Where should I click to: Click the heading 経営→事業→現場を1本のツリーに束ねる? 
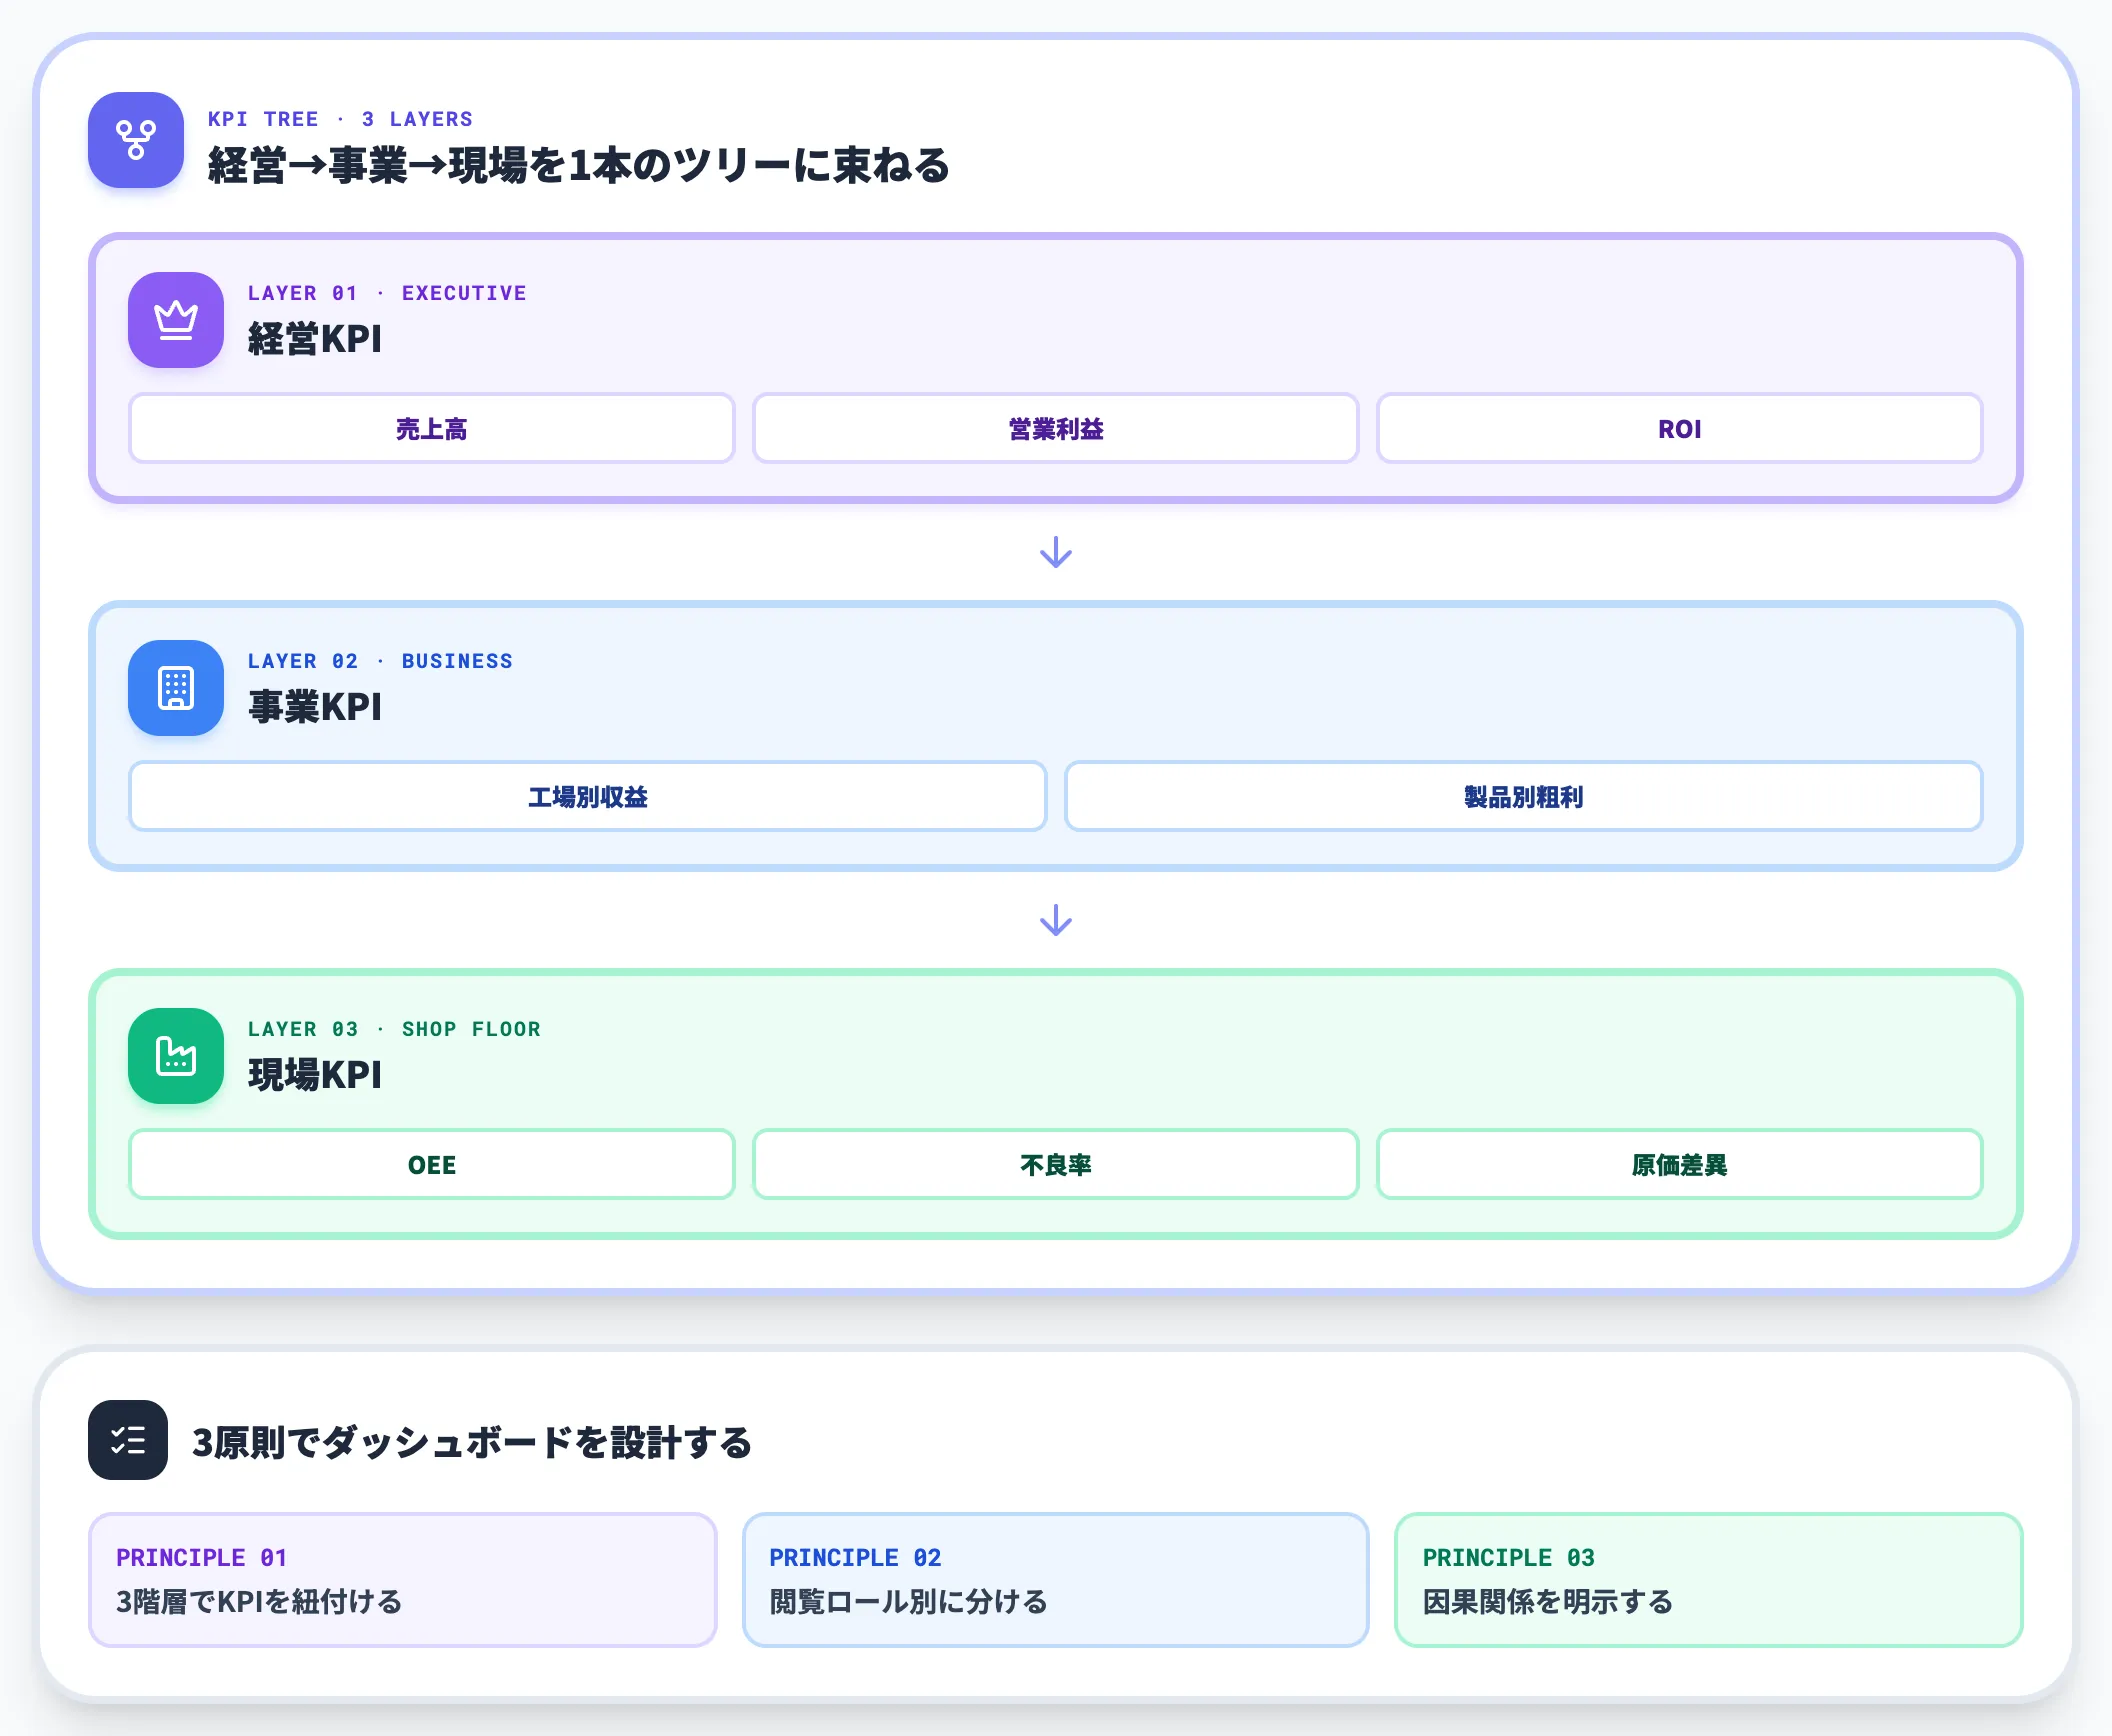(579, 165)
